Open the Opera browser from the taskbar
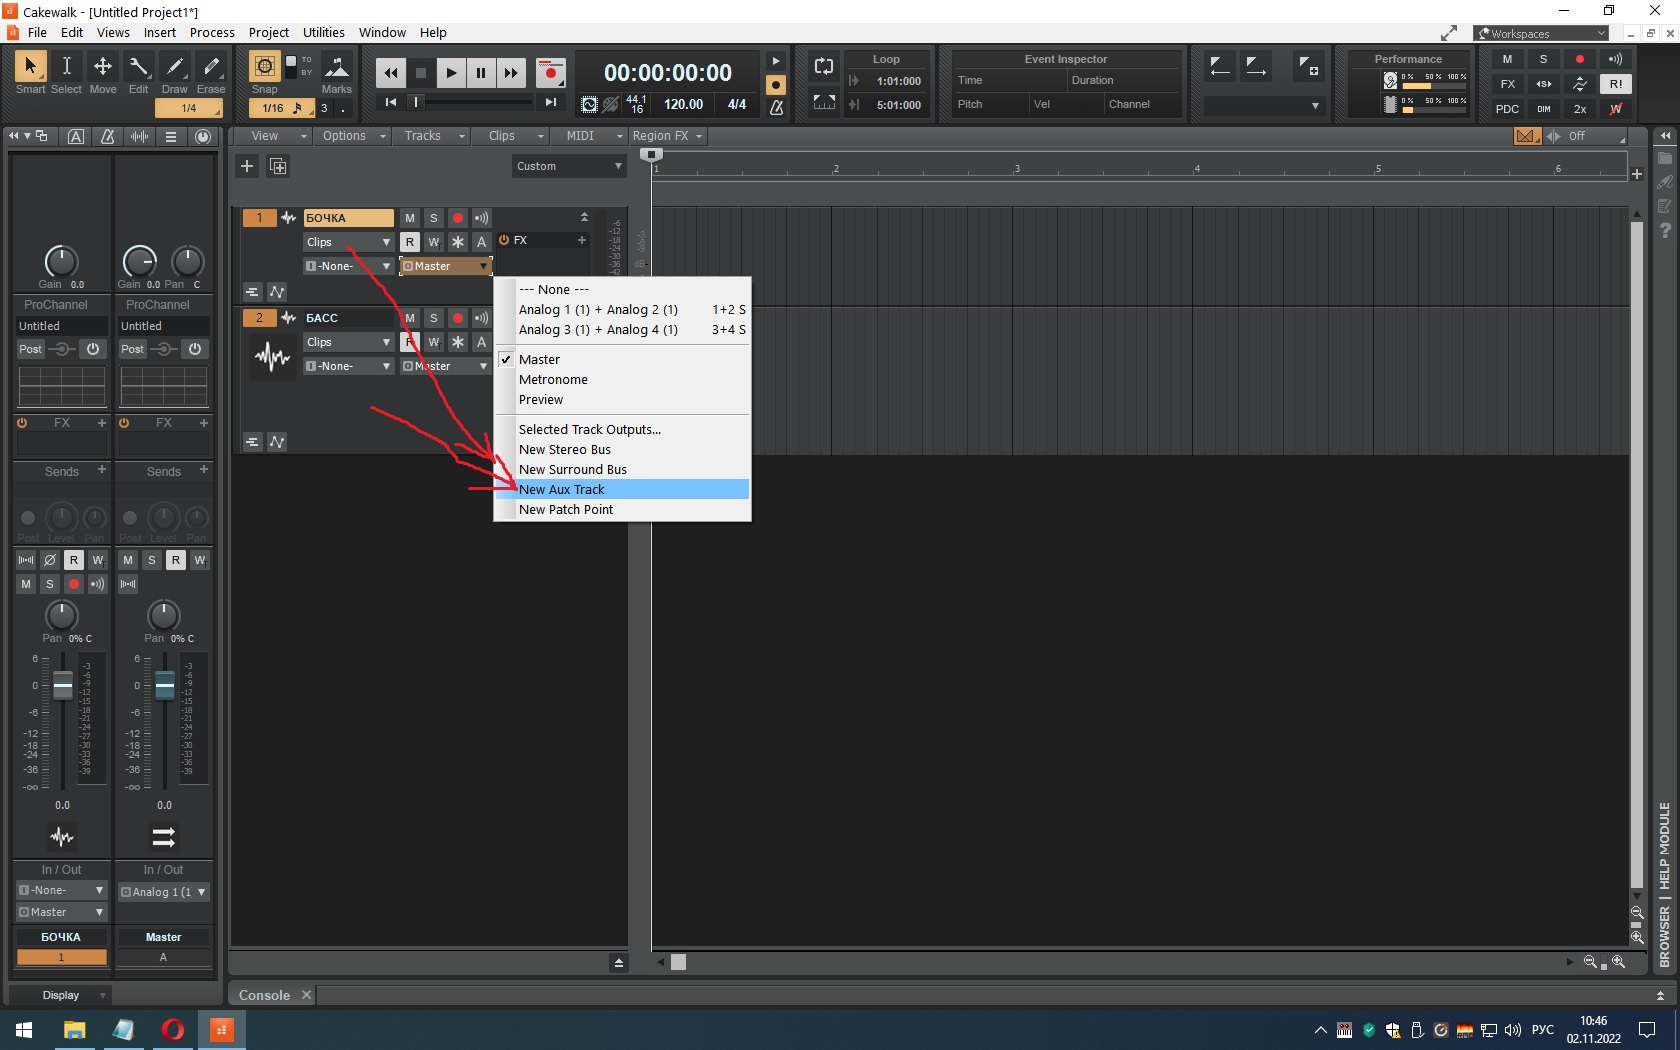Screen dimensions: 1680x1050 [172, 1030]
